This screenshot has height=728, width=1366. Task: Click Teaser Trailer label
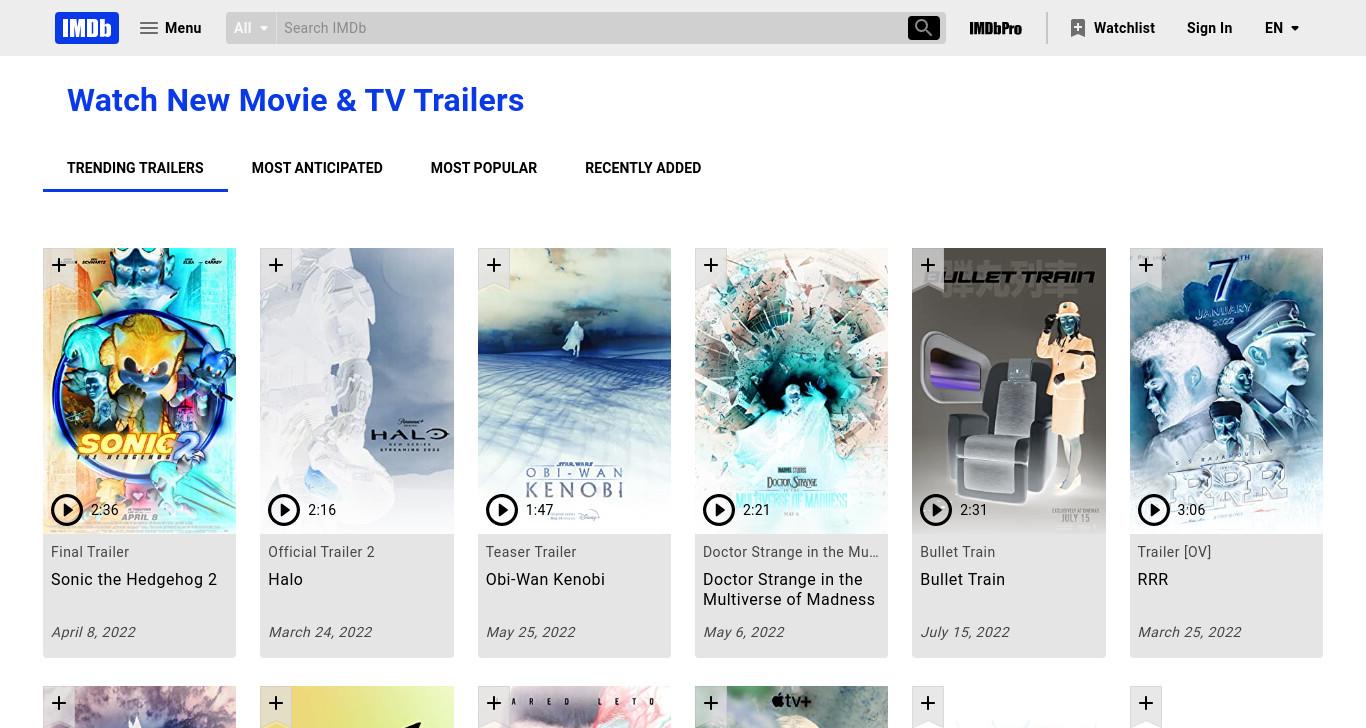(x=531, y=552)
